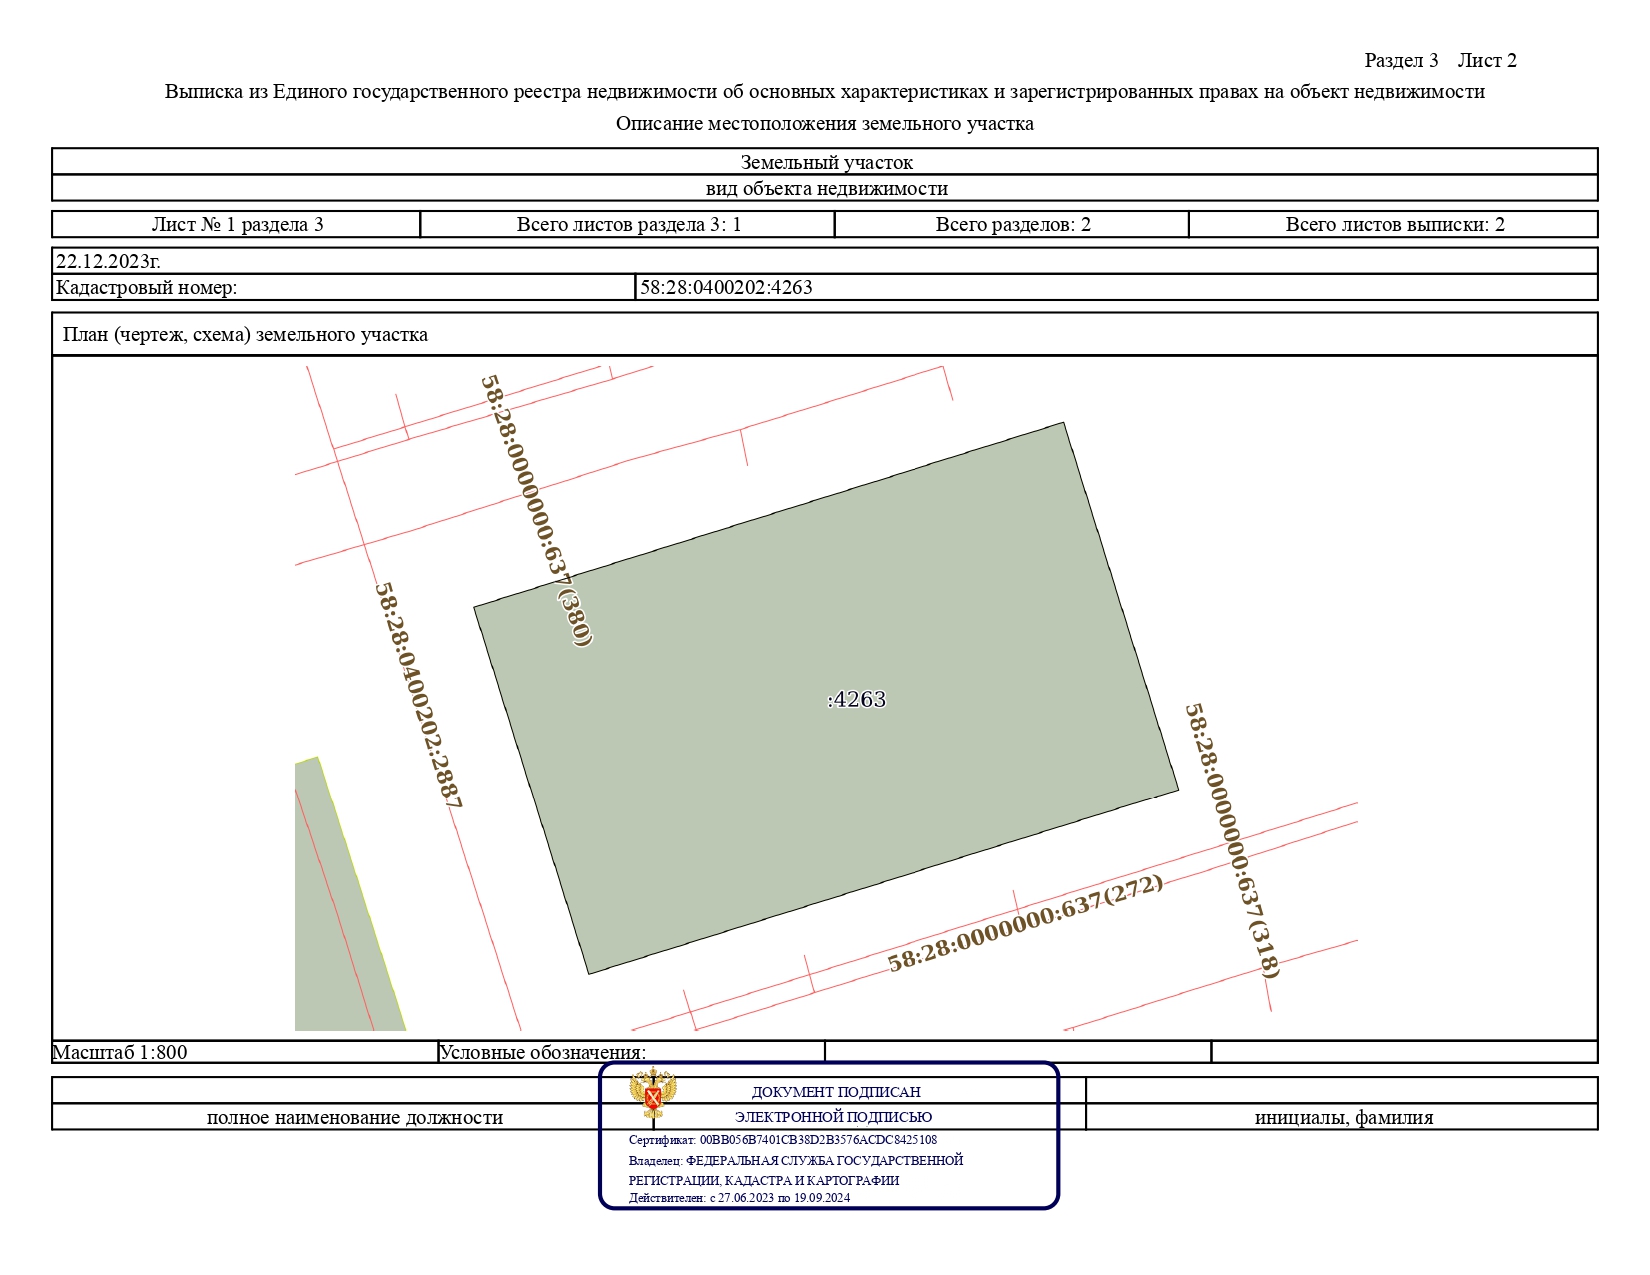This screenshot has width=1650, height=1275.
Task: Select the highlighted parcel :4263 on the plan
Action: tap(855, 700)
